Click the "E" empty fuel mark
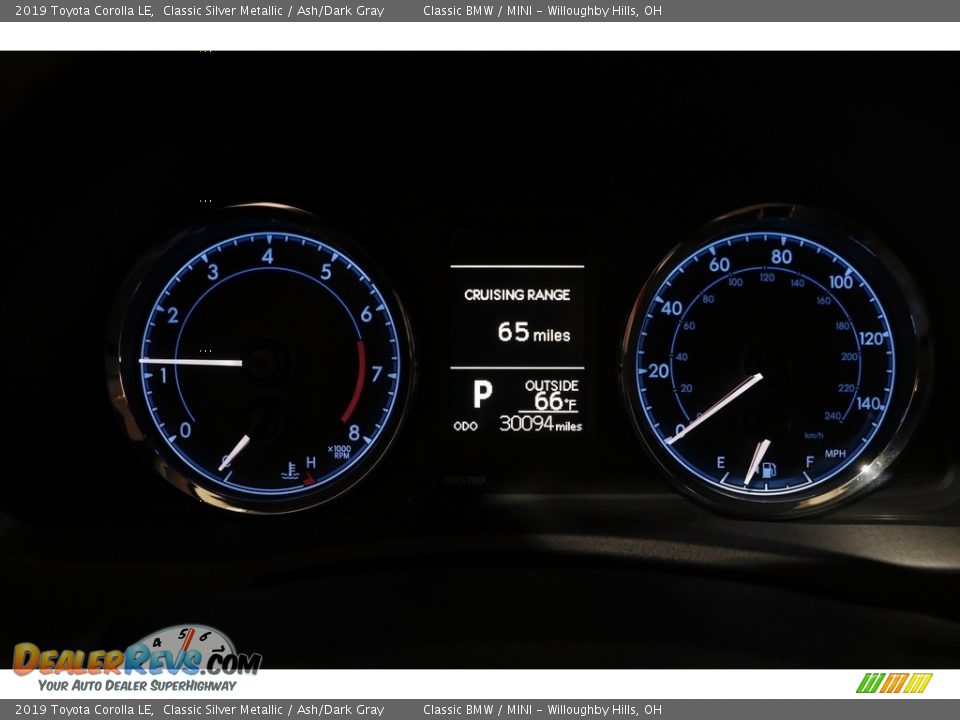This screenshot has height=720, width=960. tap(721, 463)
